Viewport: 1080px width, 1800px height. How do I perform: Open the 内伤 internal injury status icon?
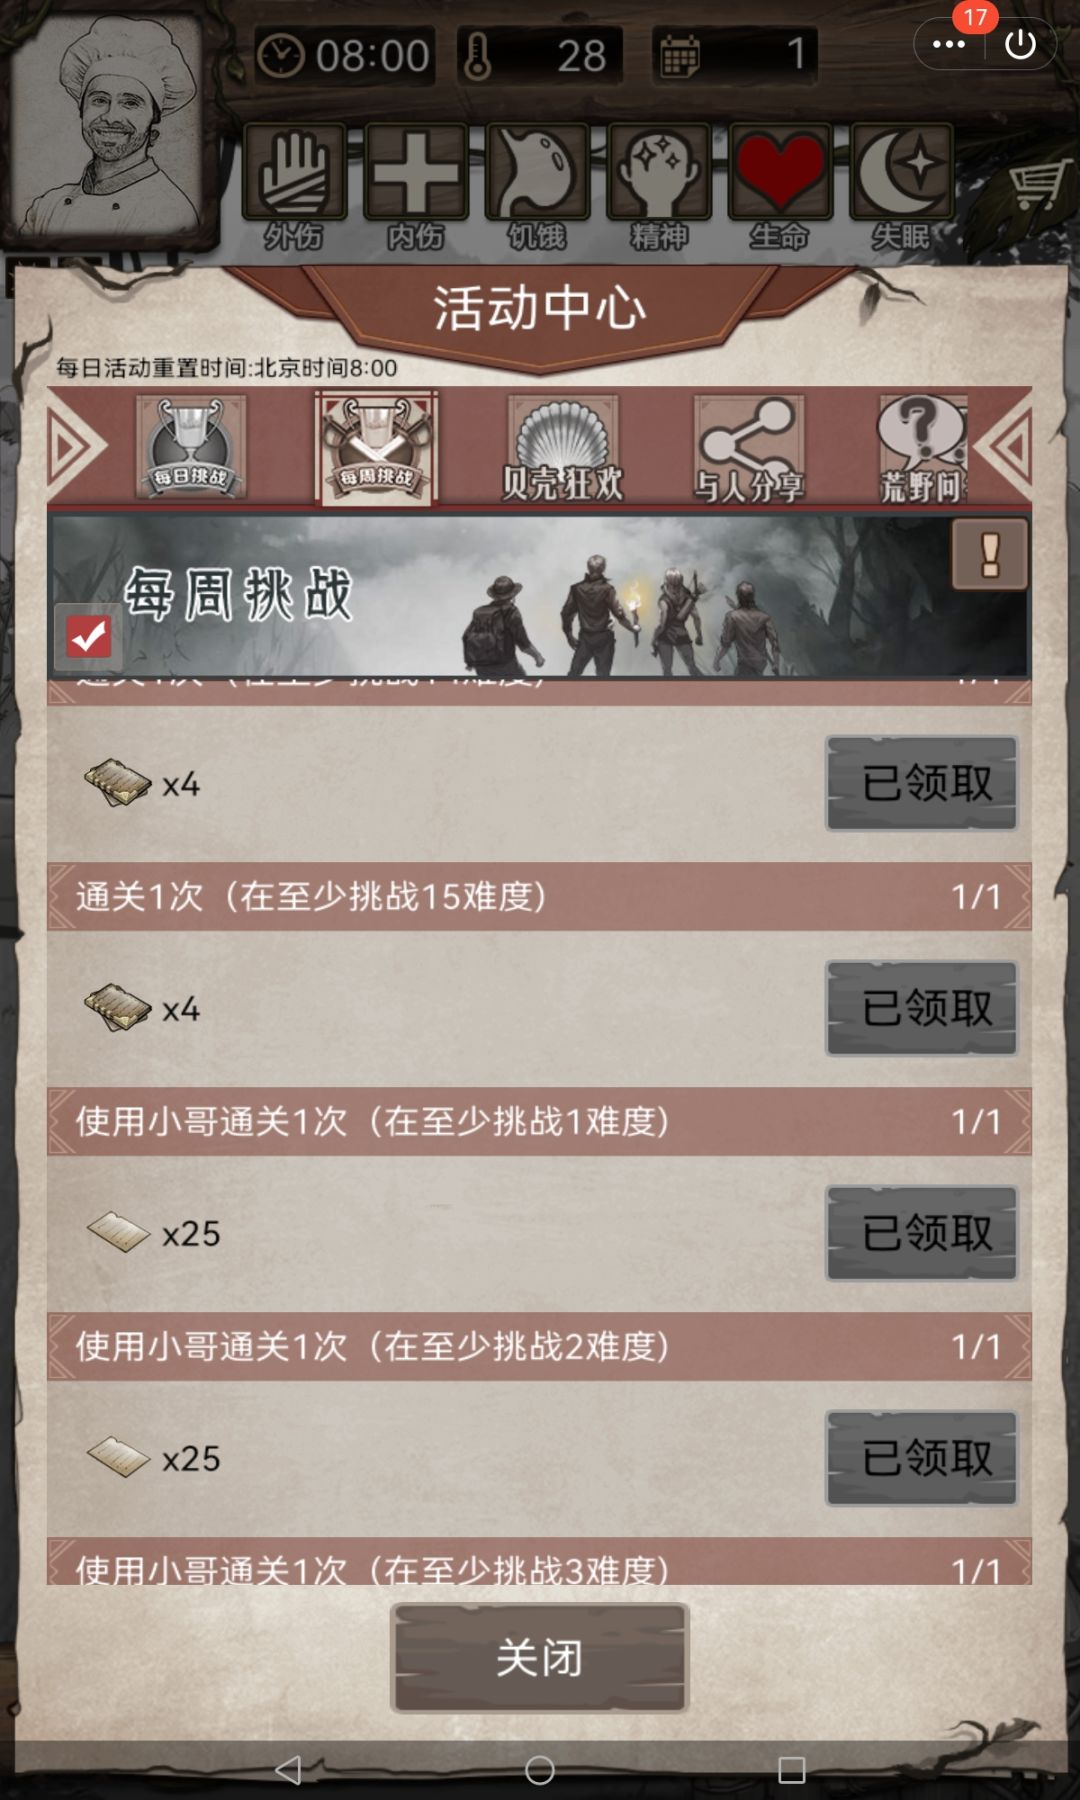pyautogui.click(x=416, y=172)
